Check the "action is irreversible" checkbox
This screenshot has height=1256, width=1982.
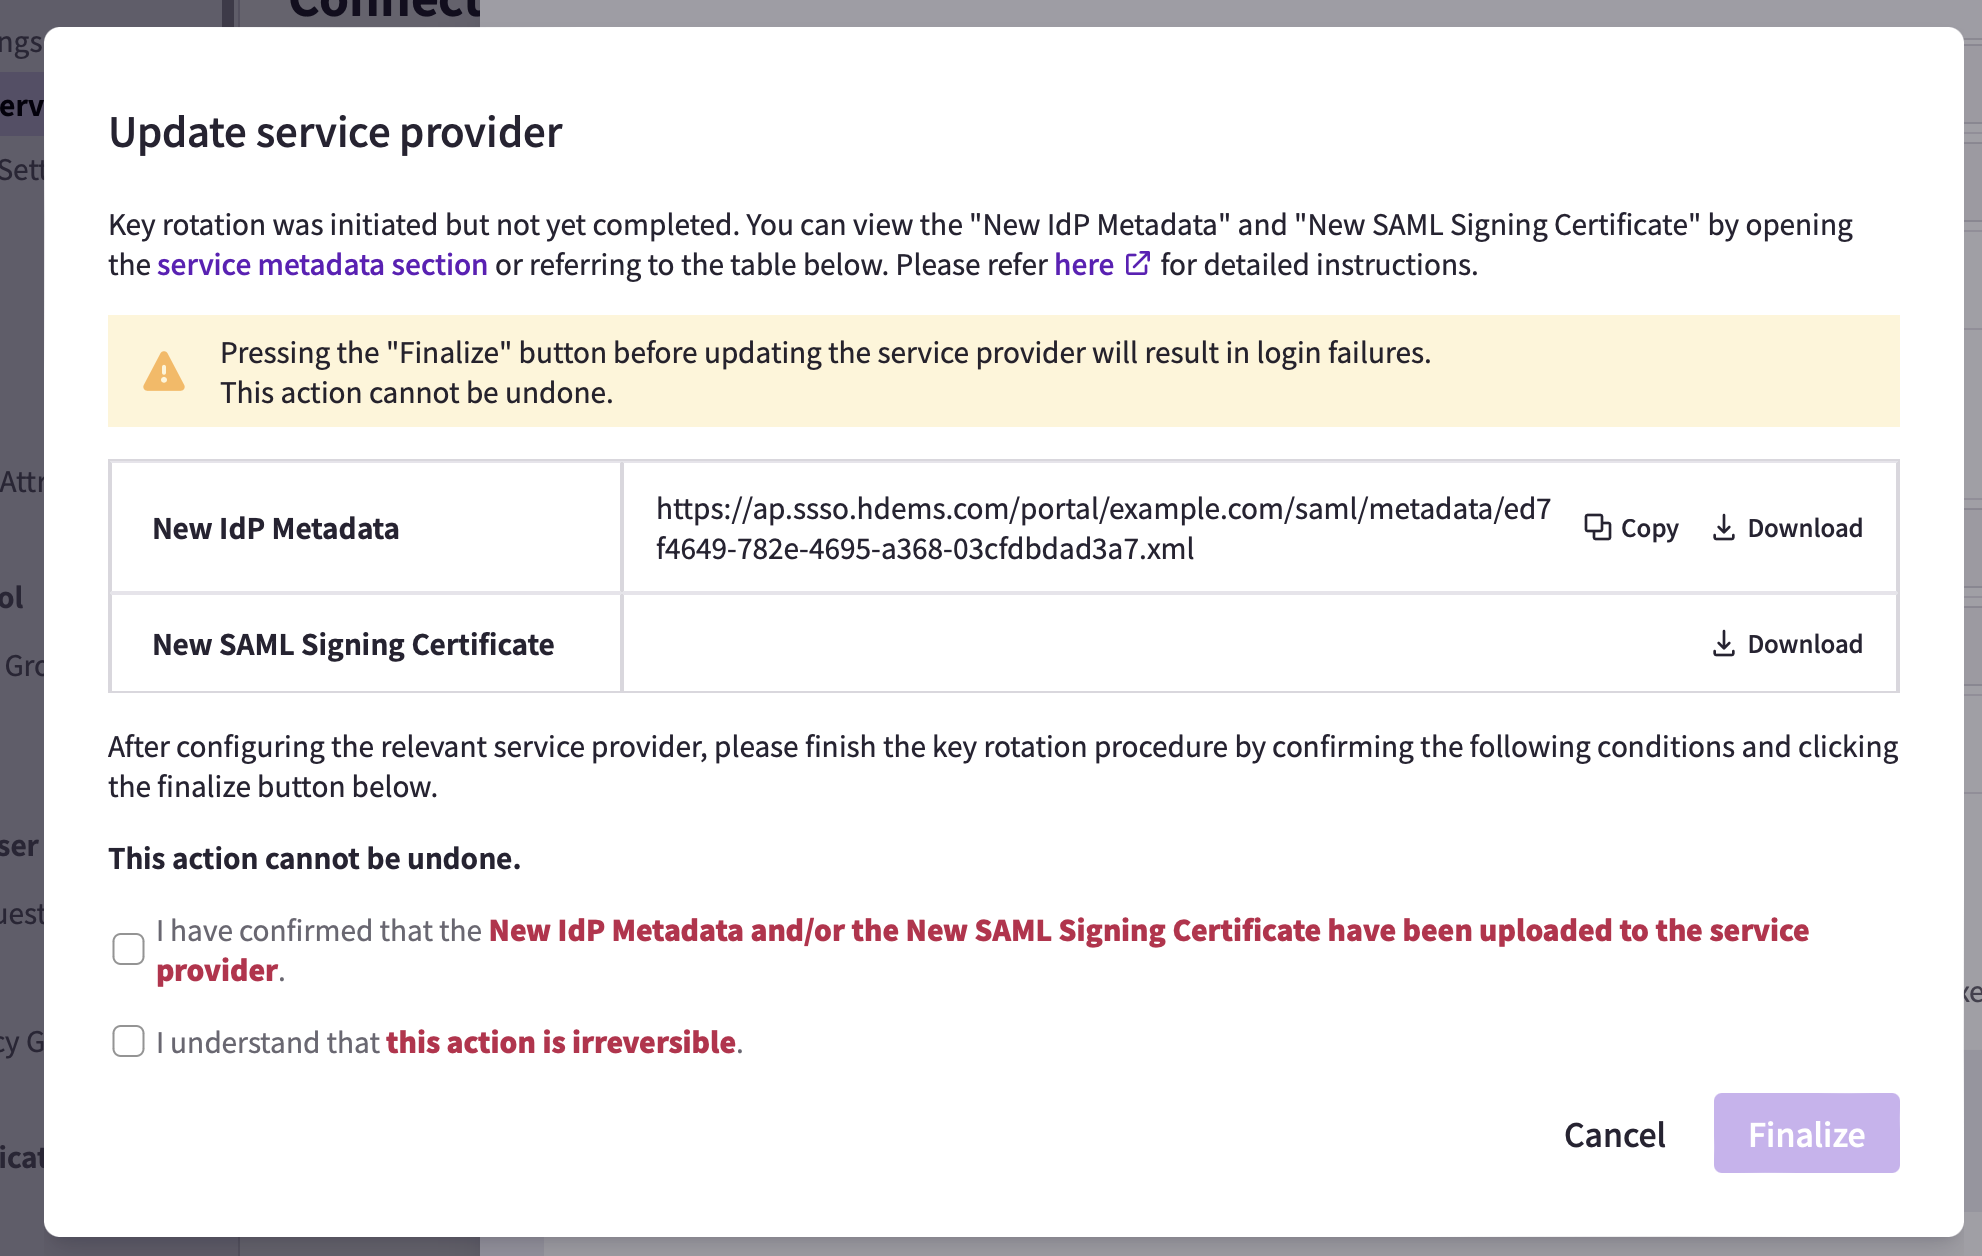coord(128,1041)
